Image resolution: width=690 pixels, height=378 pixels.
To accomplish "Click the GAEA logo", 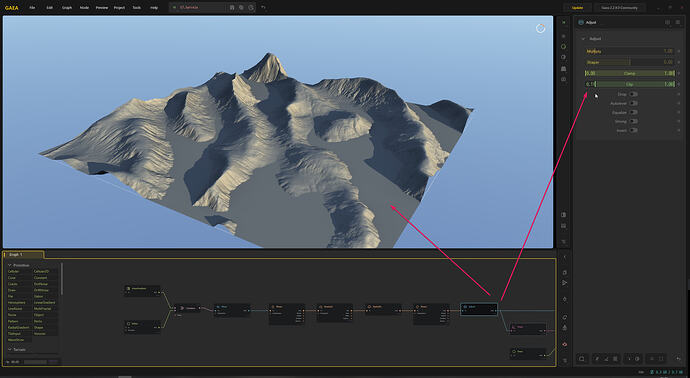I will [11, 7].
